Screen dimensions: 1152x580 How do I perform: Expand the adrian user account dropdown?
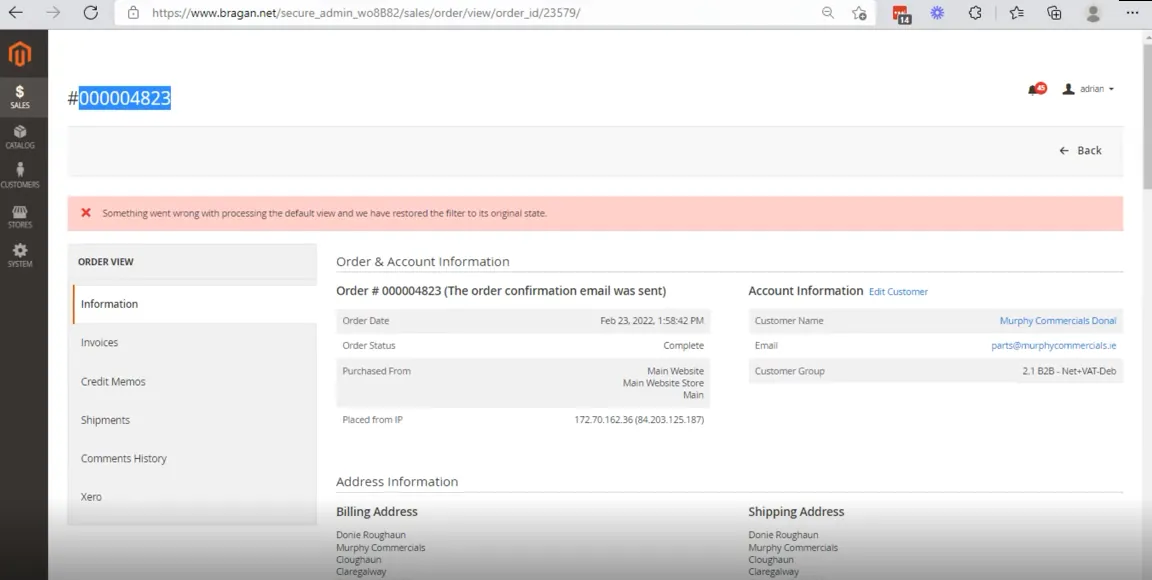[1089, 89]
